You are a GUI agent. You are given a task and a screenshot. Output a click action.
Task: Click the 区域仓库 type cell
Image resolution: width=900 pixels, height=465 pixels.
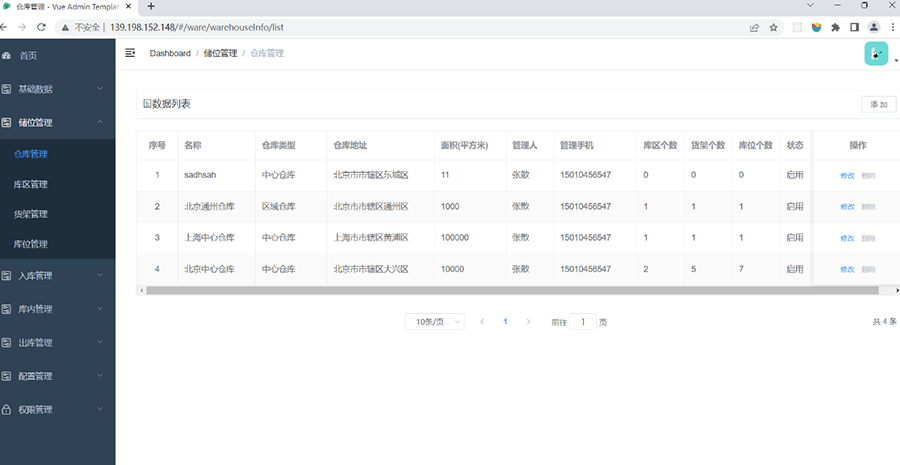(x=278, y=206)
